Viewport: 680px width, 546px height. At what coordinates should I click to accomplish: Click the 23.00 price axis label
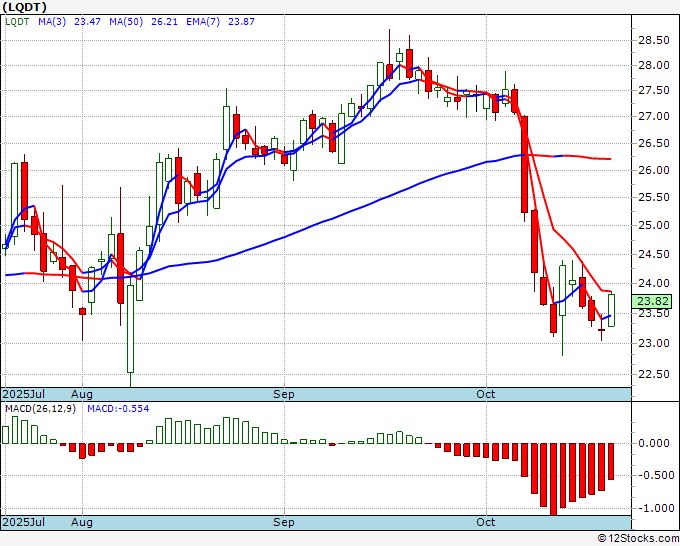(x=654, y=343)
